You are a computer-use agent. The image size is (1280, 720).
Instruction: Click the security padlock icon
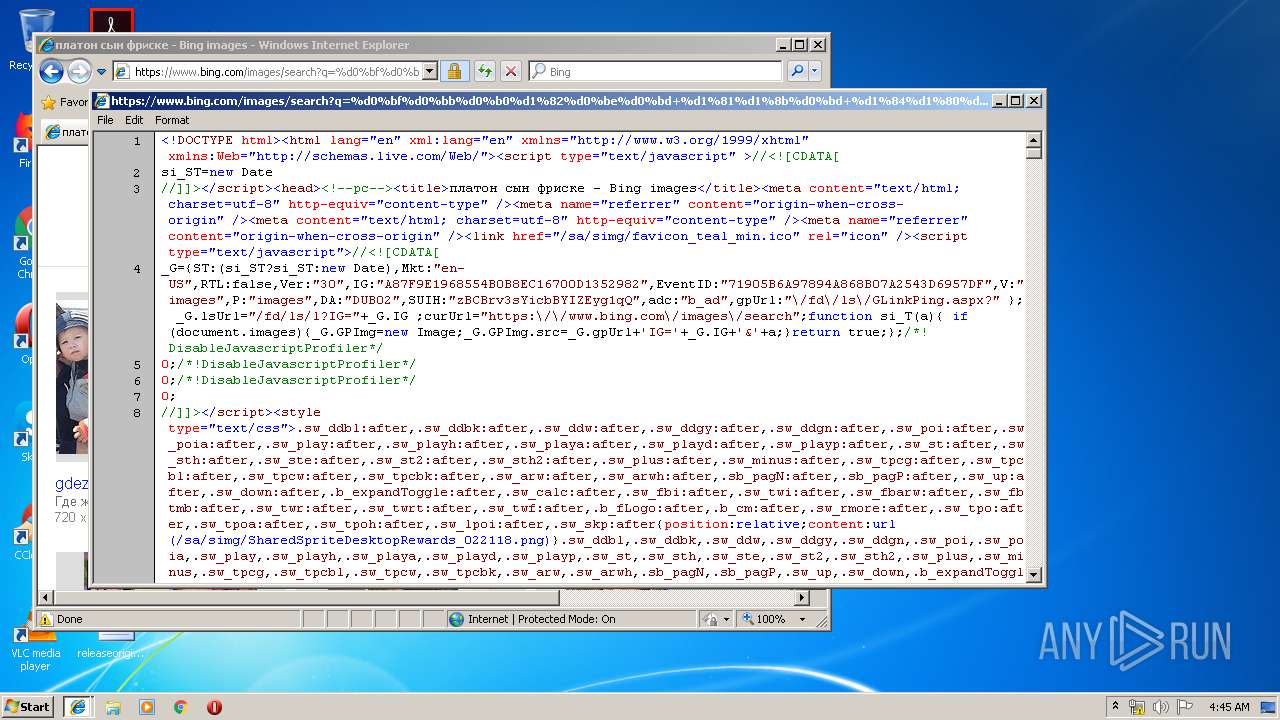tap(454, 71)
